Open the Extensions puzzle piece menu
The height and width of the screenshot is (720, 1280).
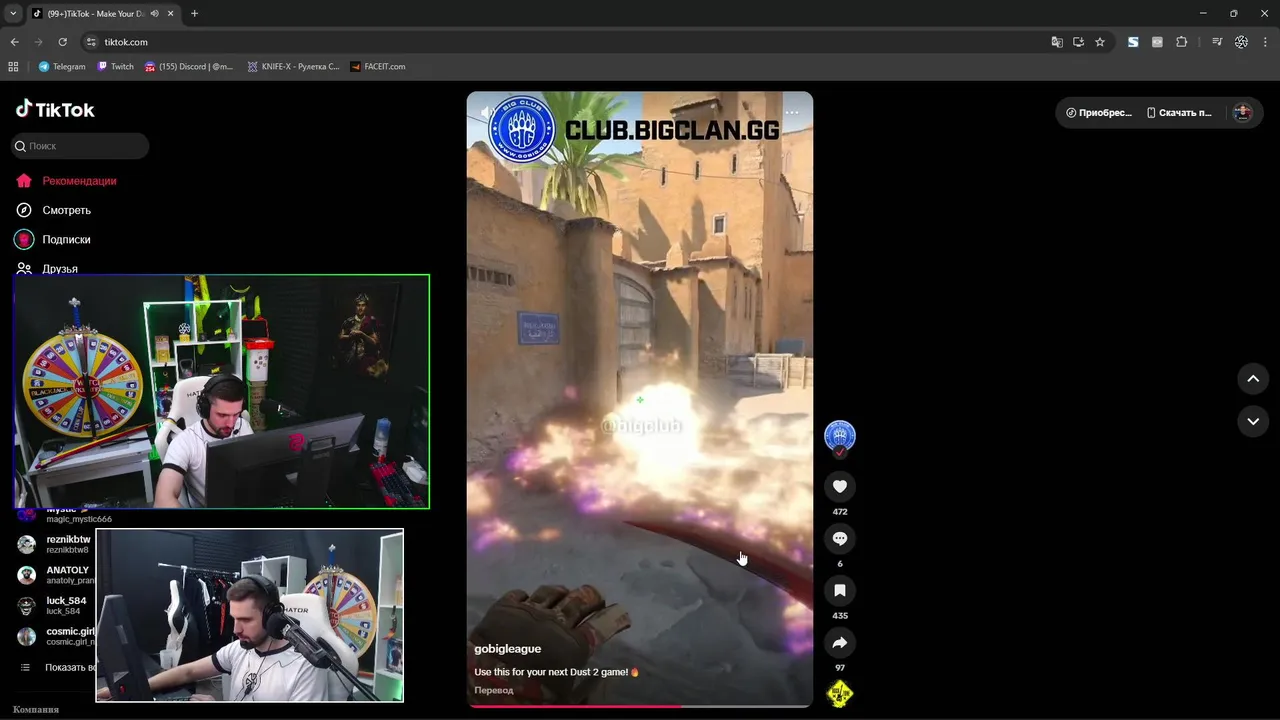[1181, 42]
